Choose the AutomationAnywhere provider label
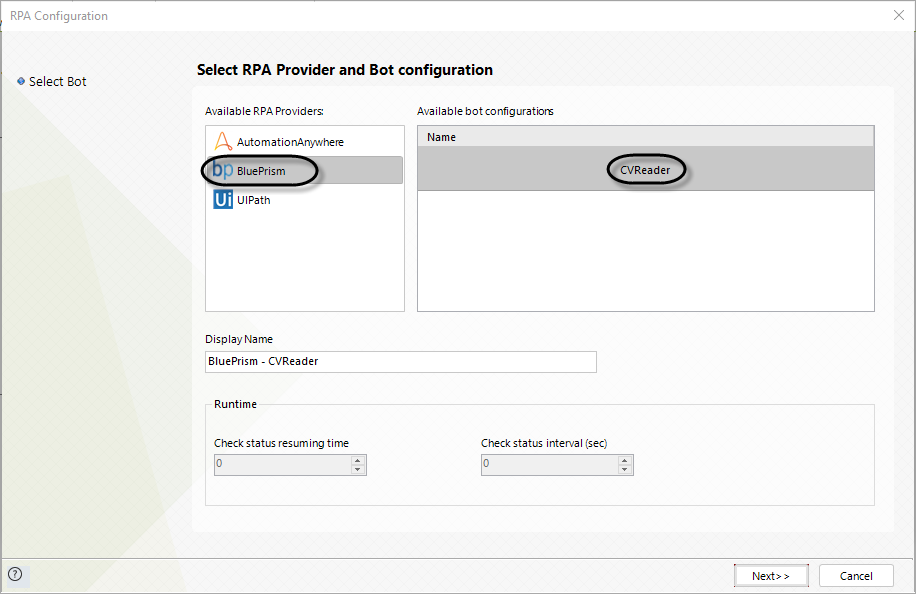 coord(290,142)
